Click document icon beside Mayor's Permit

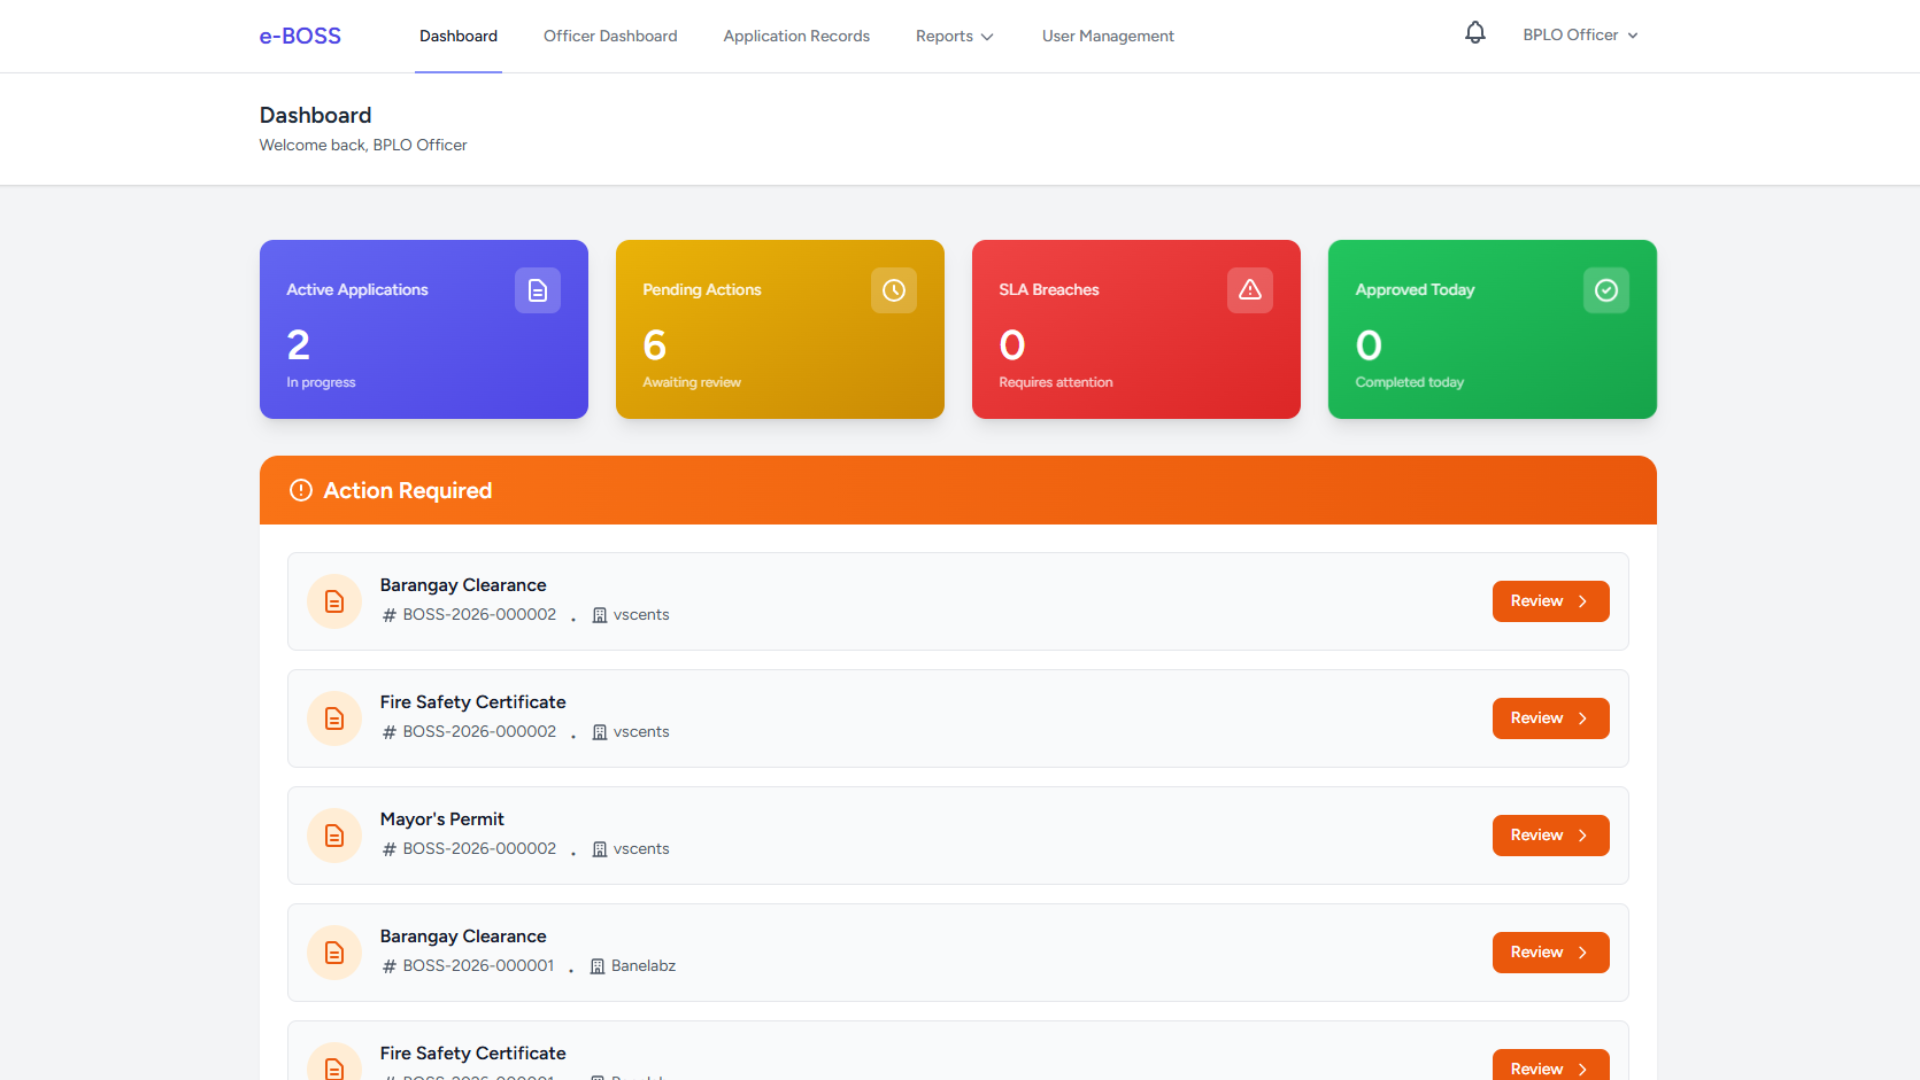click(x=334, y=835)
